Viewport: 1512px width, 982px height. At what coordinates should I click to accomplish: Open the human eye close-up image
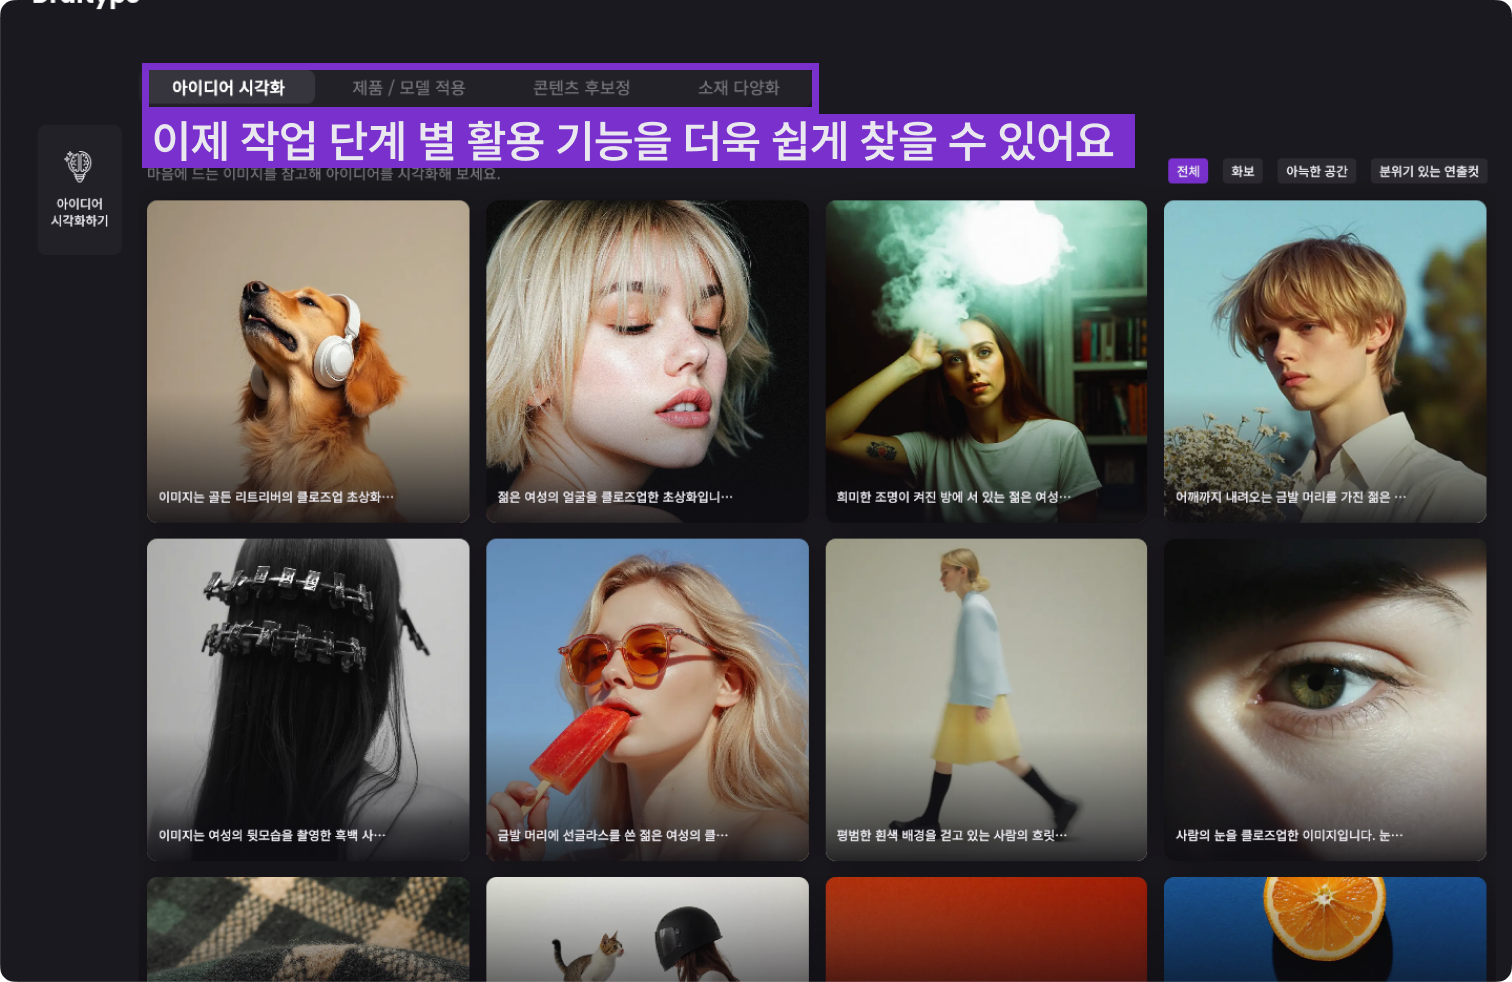(1325, 700)
